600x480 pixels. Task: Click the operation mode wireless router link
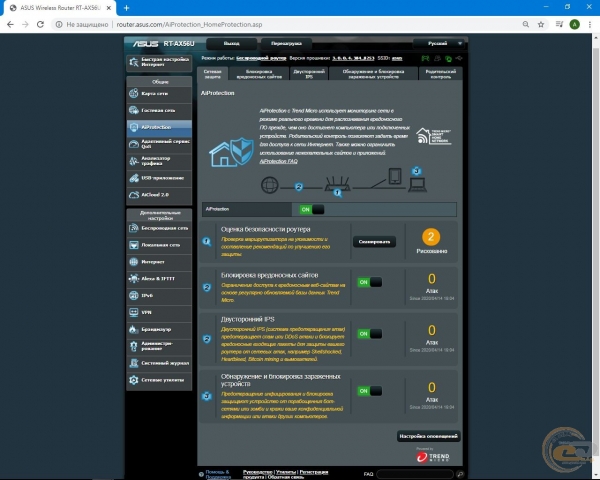[x=261, y=58]
